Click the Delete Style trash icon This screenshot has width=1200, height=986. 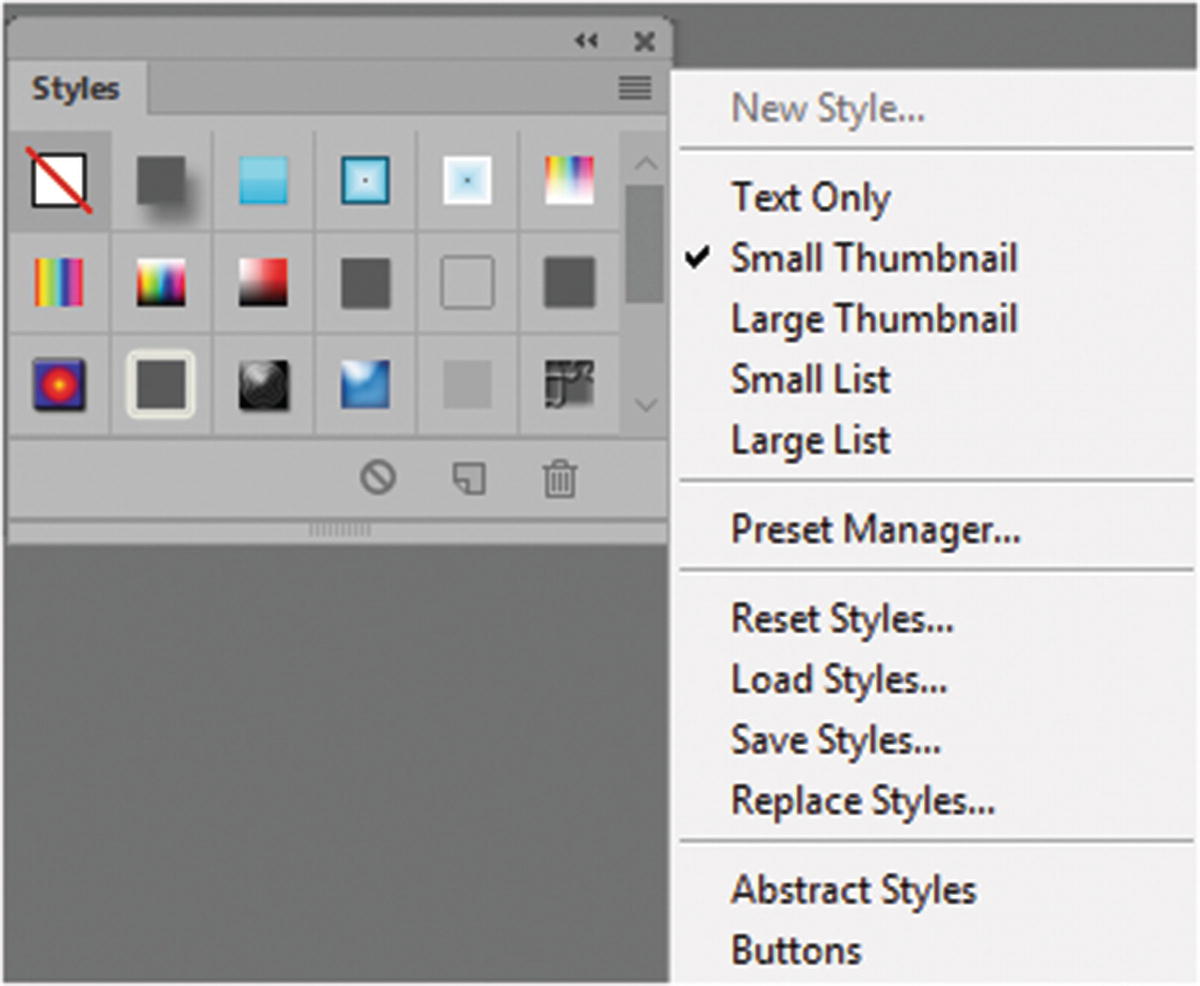[559, 479]
